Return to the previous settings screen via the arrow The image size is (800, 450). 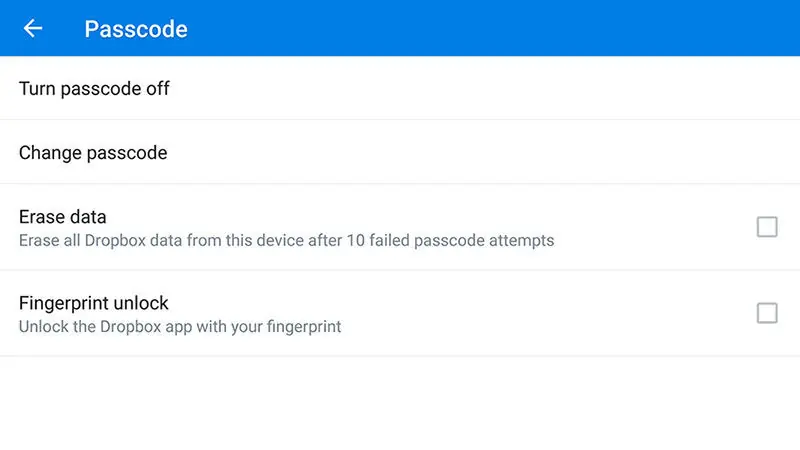pos(33,28)
